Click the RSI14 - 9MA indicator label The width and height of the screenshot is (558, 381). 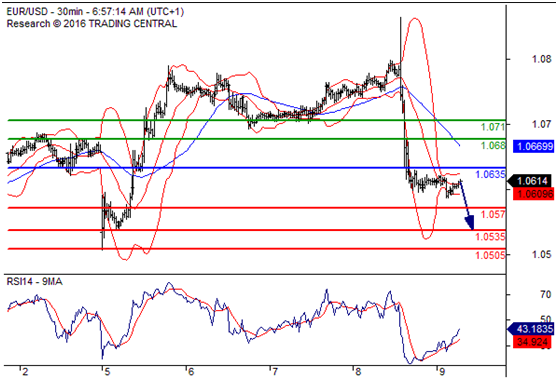click(35, 282)
